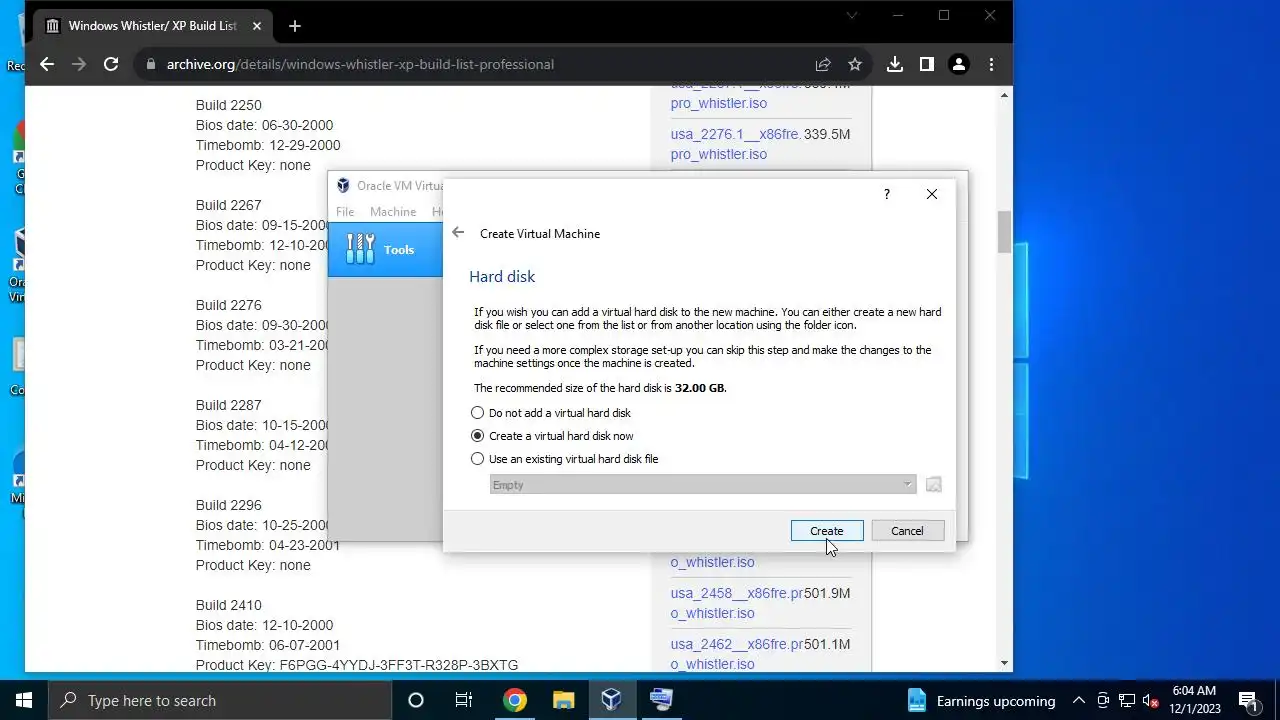Click the Cancel button in the wizard
The width and height of the screenshot is (1280, 720).
click(907, 531)
